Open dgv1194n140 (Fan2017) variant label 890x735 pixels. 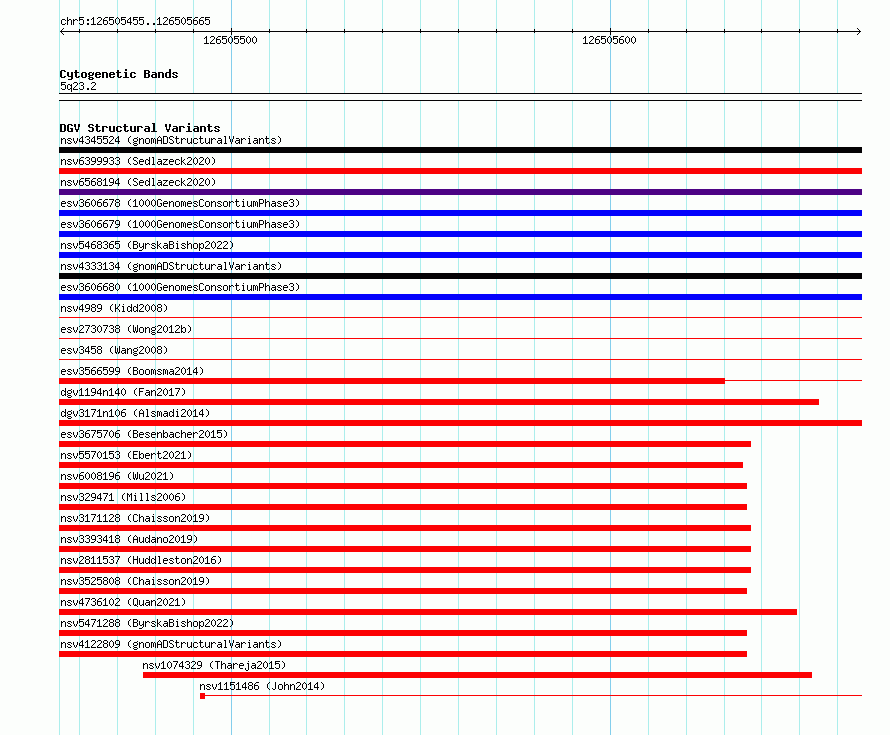point(123,392)
